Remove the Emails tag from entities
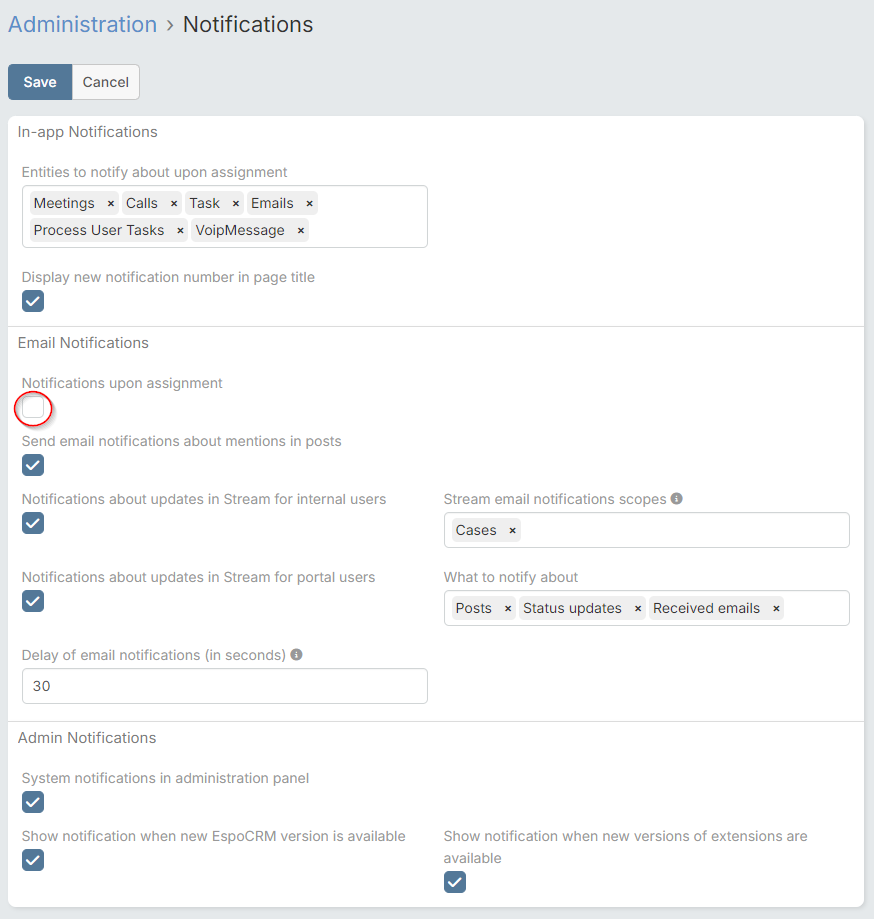The width and height of the screenshot is (874, 919). (x=309, y=204)
